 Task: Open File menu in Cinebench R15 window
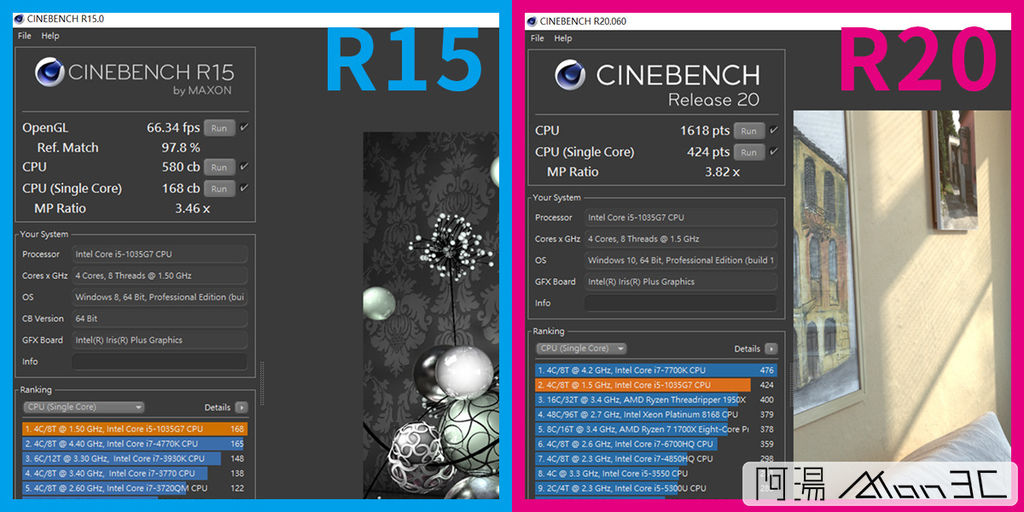point(25,36)
